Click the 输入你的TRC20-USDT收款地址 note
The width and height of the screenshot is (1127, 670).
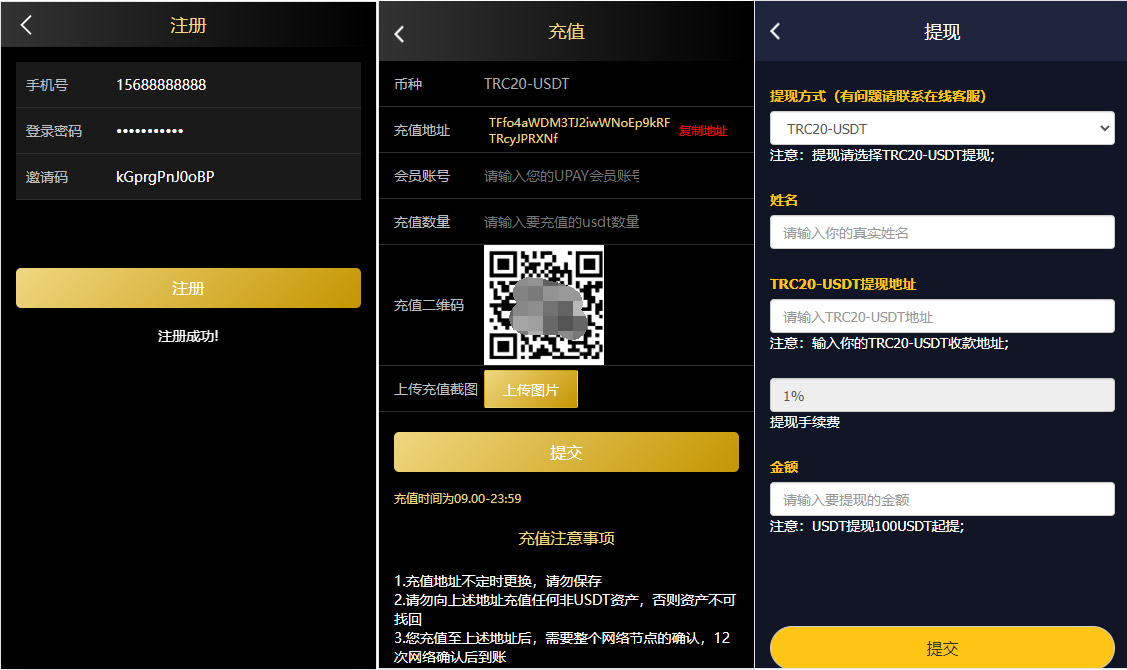pyautogui.click(x=889, y=344)
